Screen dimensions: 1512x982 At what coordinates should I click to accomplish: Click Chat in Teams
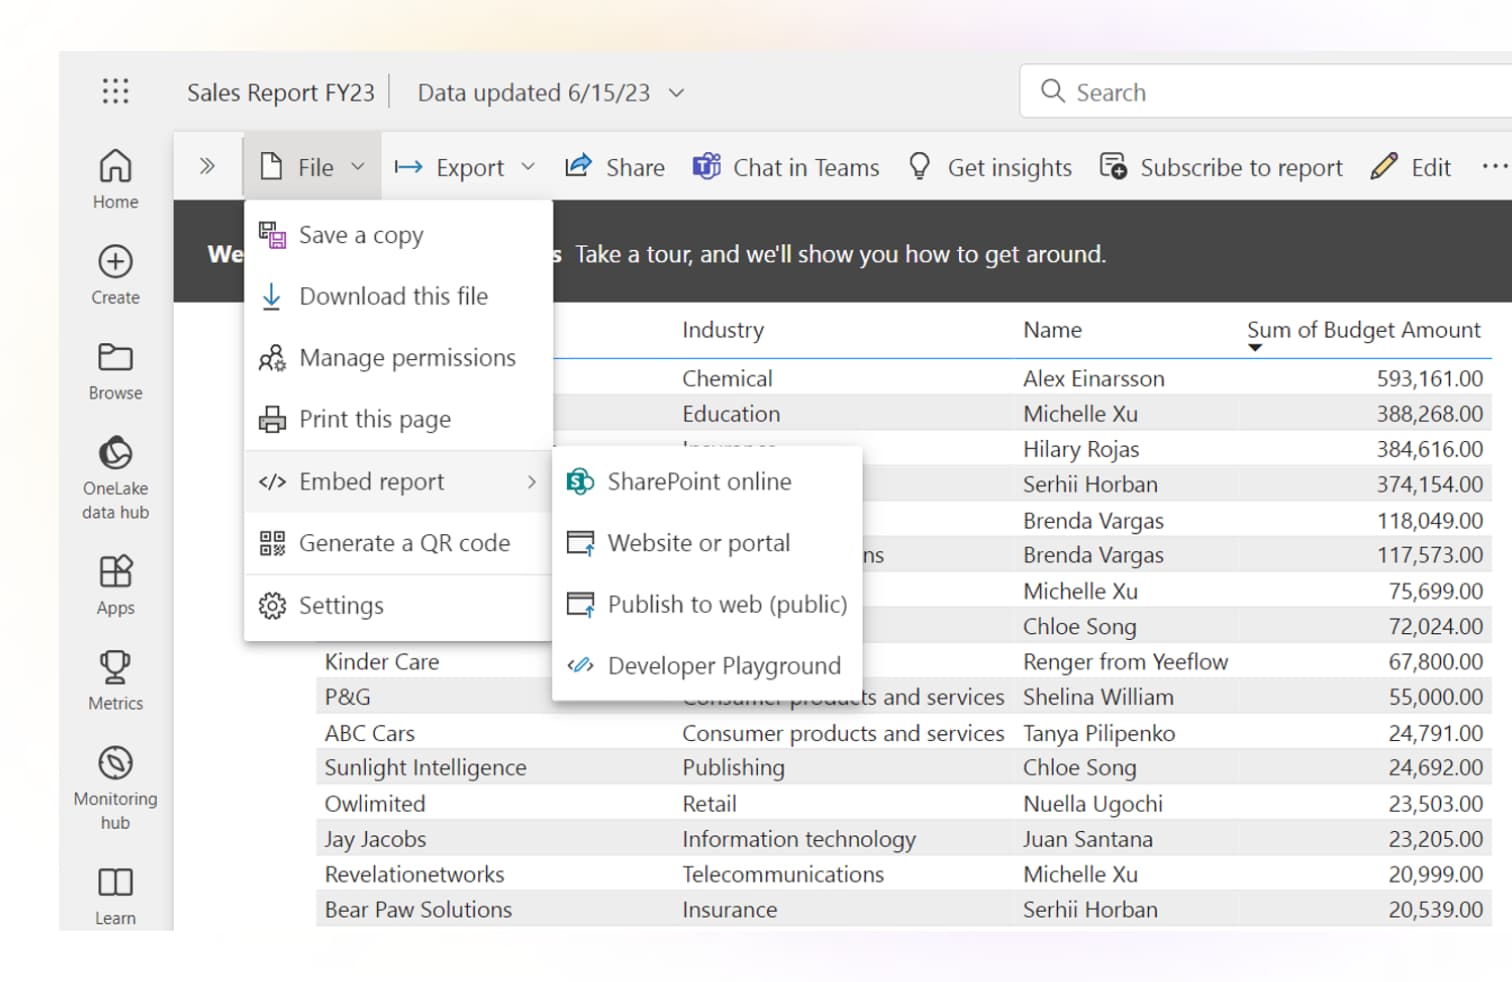786,167
